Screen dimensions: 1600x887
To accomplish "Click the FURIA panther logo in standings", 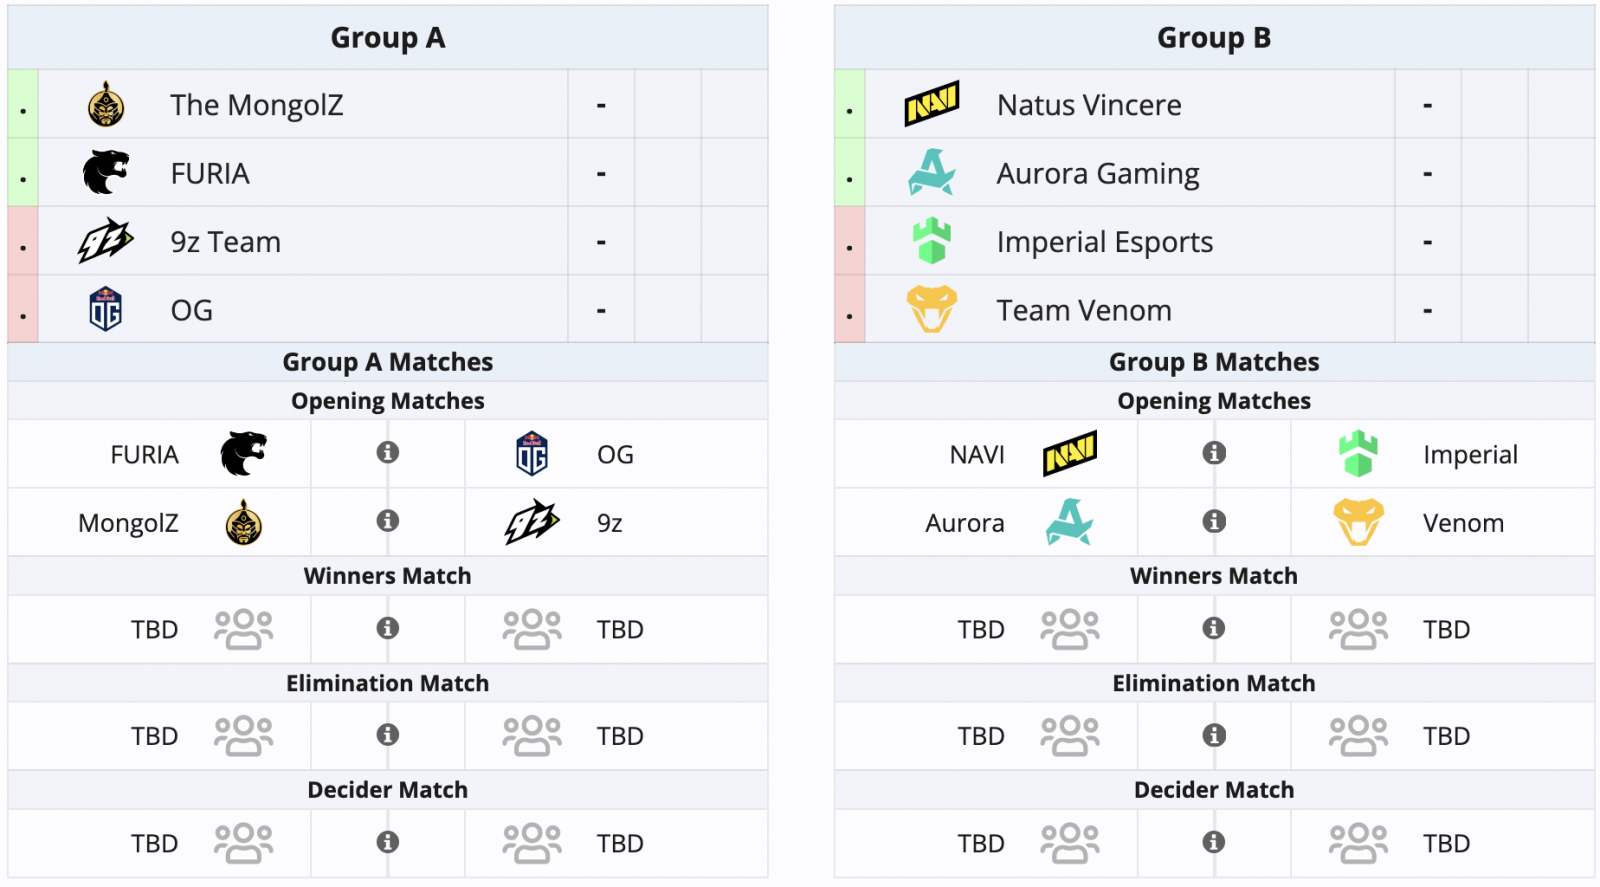I will (105, 173).
